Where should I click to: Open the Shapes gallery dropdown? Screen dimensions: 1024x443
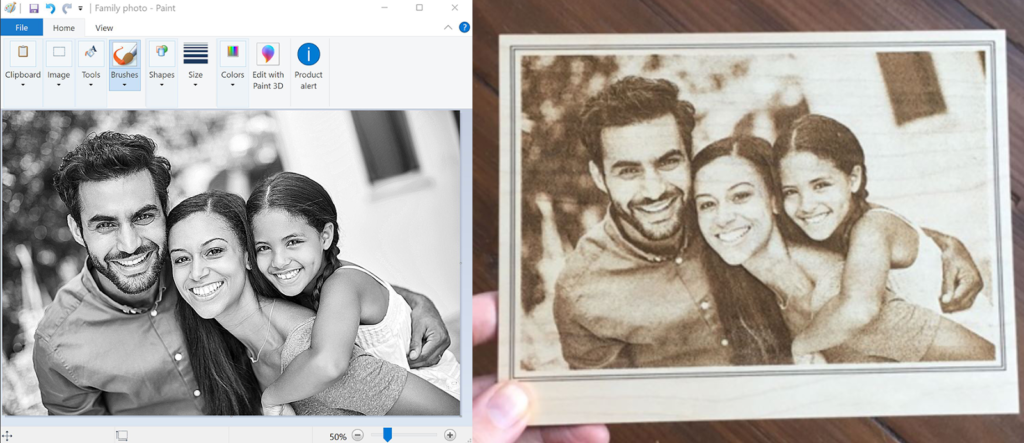(x=161, y=85)
